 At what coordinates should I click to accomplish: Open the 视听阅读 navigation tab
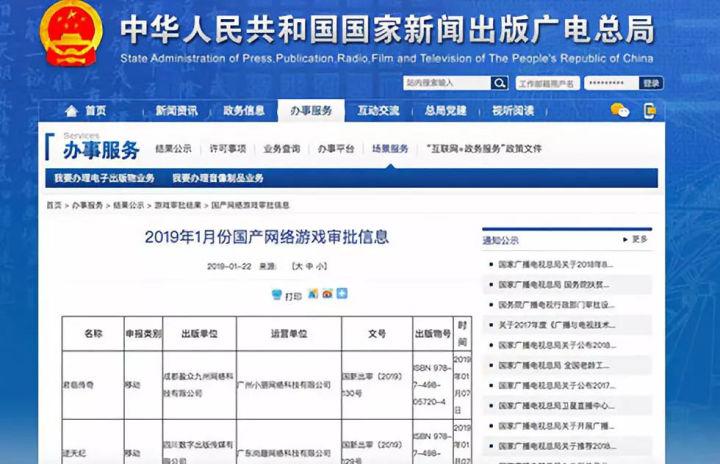coord(513,111)
